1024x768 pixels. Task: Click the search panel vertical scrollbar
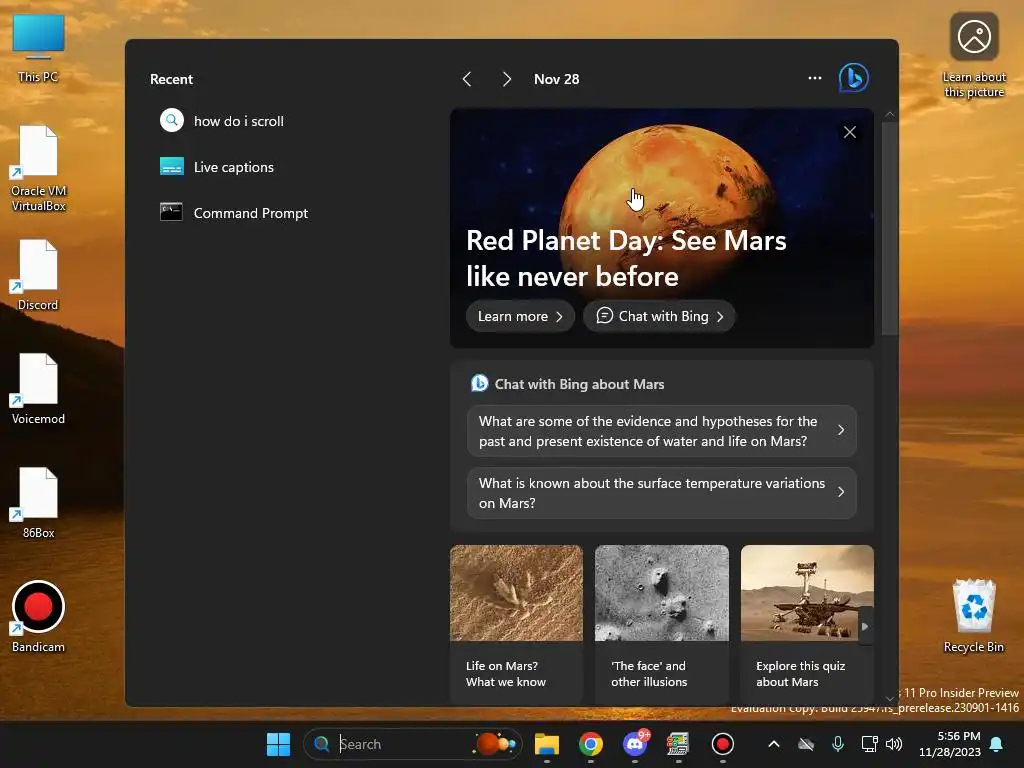click(889, 229)
